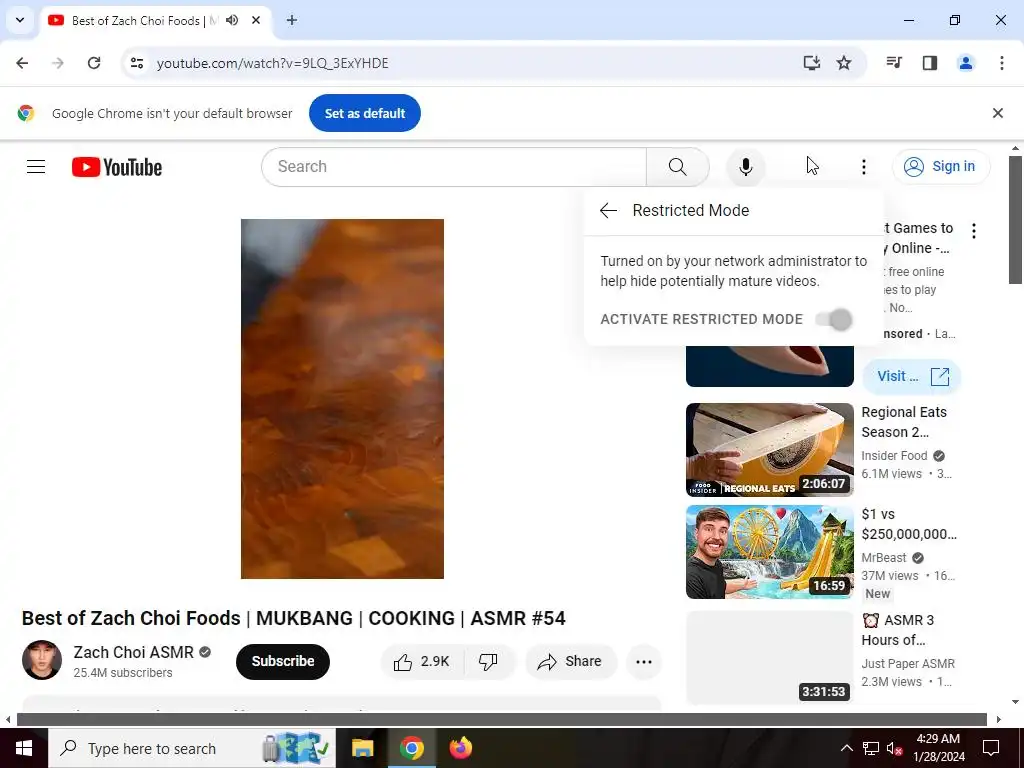Sign in to YouTube
This screenshot has height=768, width=1024.
pos(940,167)
